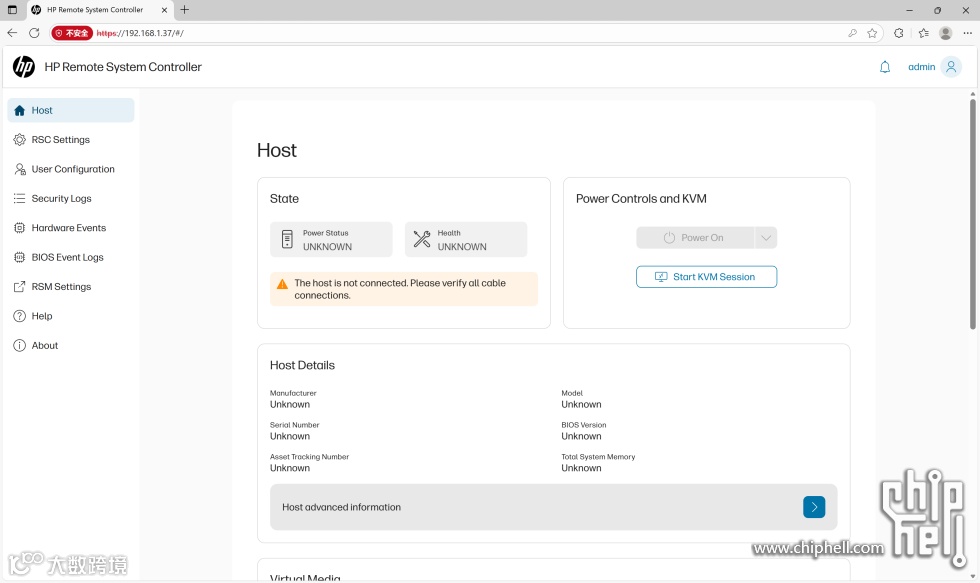Expand the Power On dropdown arrow

(x=765, y=238)
